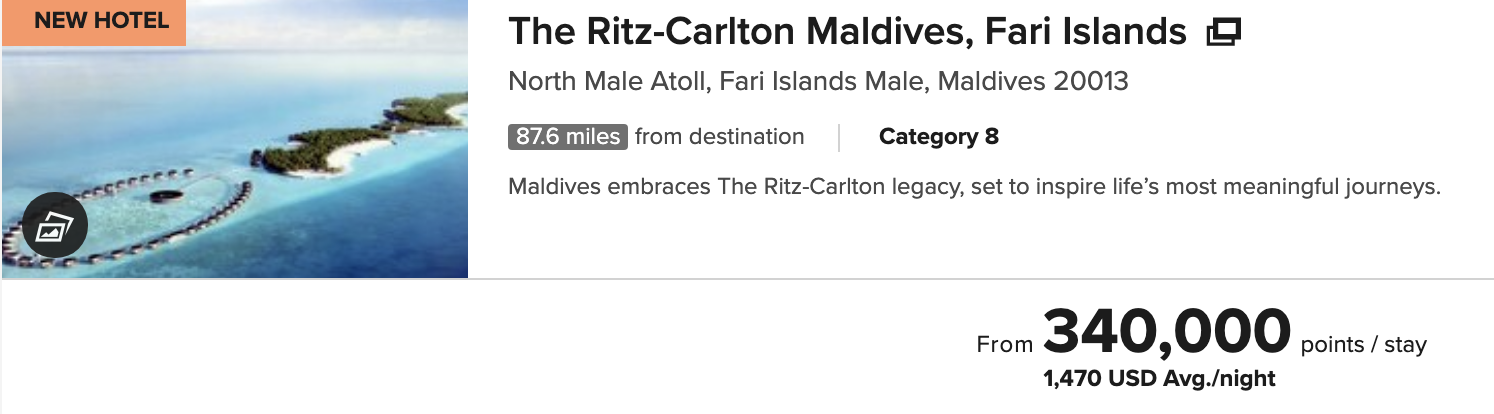Click the 'From' label before the points
This screenshot has height=414, width=1494.
pyautogui.click(x=1005, y=346)
